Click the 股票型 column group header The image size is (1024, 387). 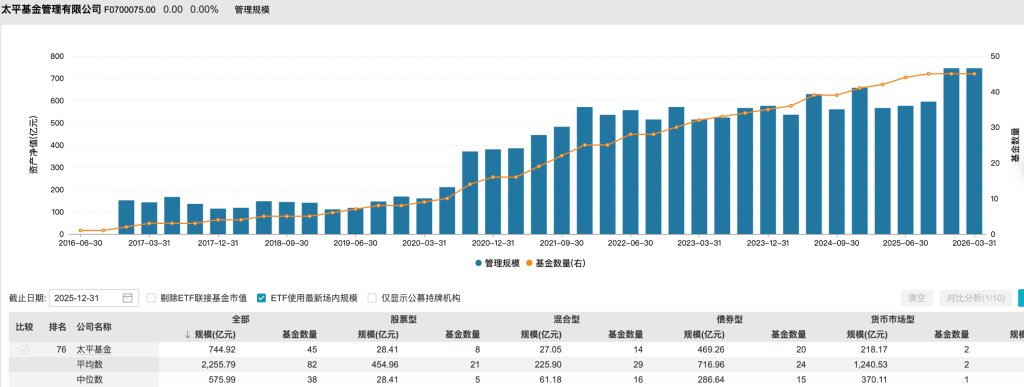404,320
